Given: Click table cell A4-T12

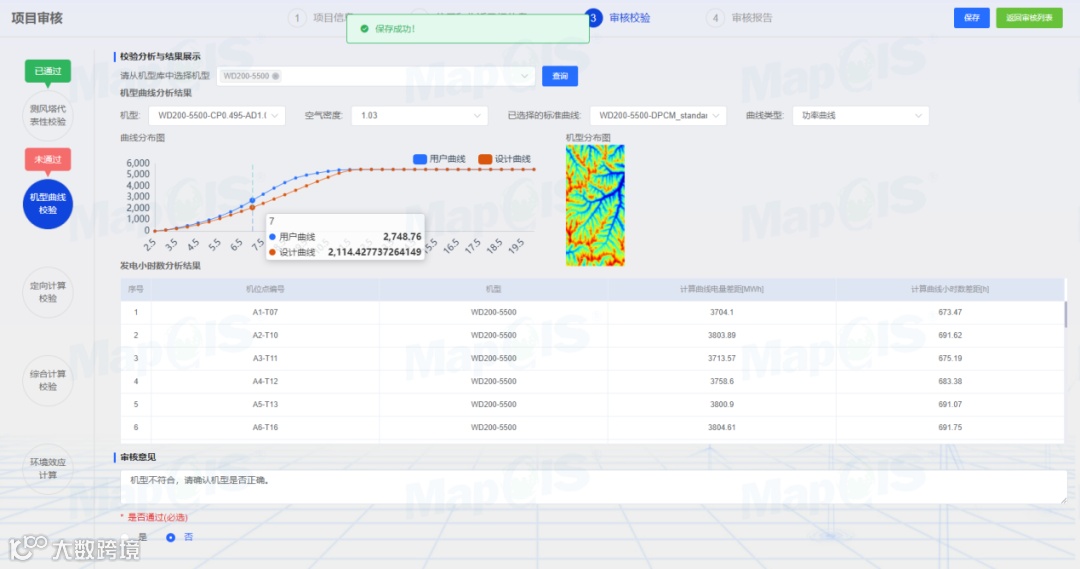Looking at the screenshot, I should pyautogui.click(x=265, y=381).
